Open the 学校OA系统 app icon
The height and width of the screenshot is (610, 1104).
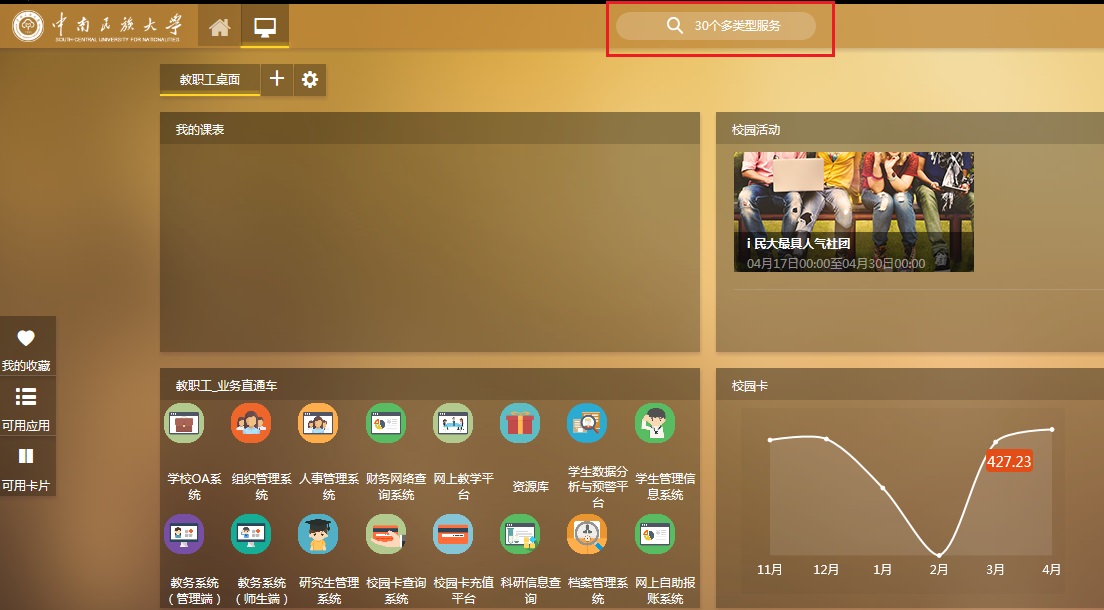184,424
